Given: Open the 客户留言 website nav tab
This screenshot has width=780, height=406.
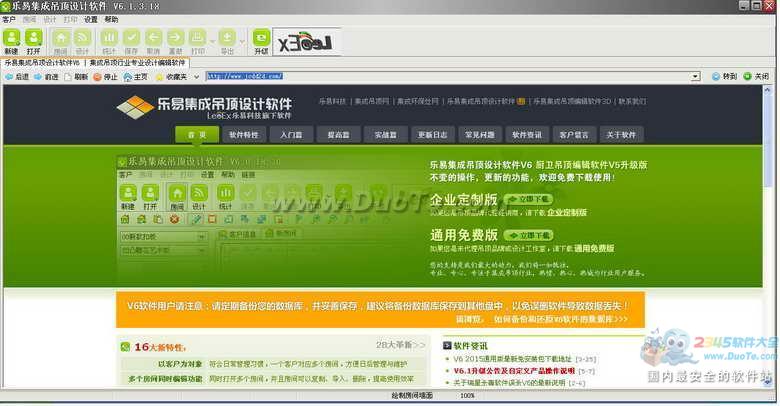Looking at the screenshot, I should click(574, 135).
